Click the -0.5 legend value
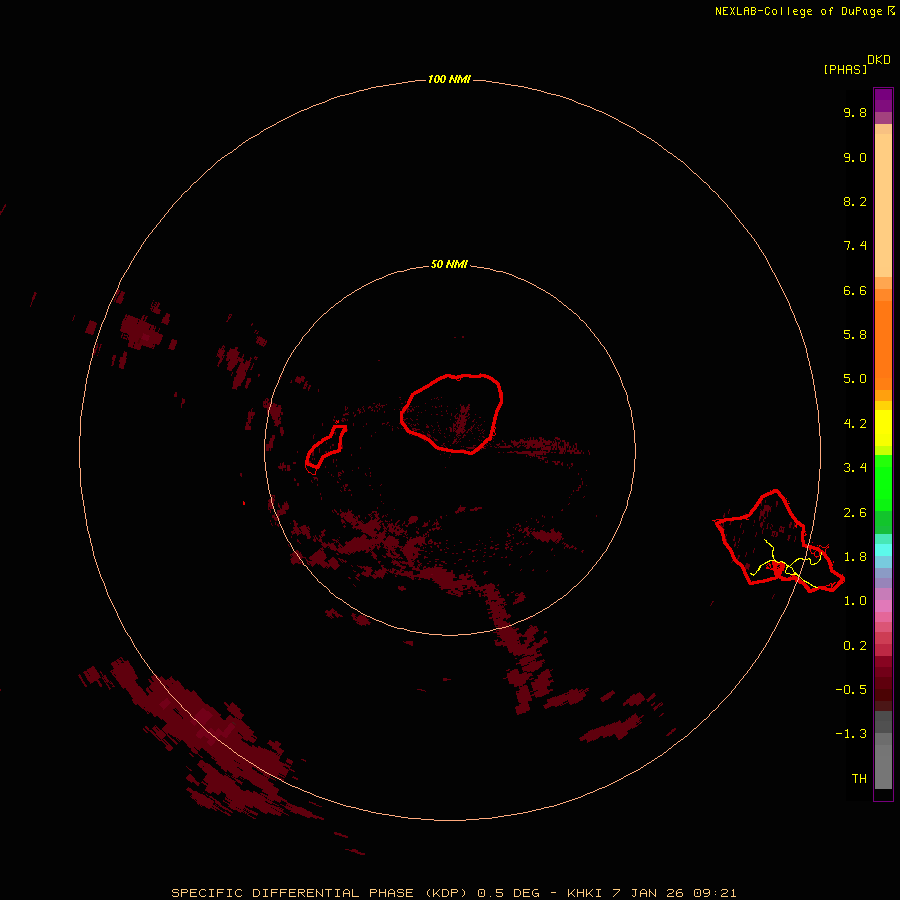This screenshot has height=900, width=900. click(x=851, y=690)
